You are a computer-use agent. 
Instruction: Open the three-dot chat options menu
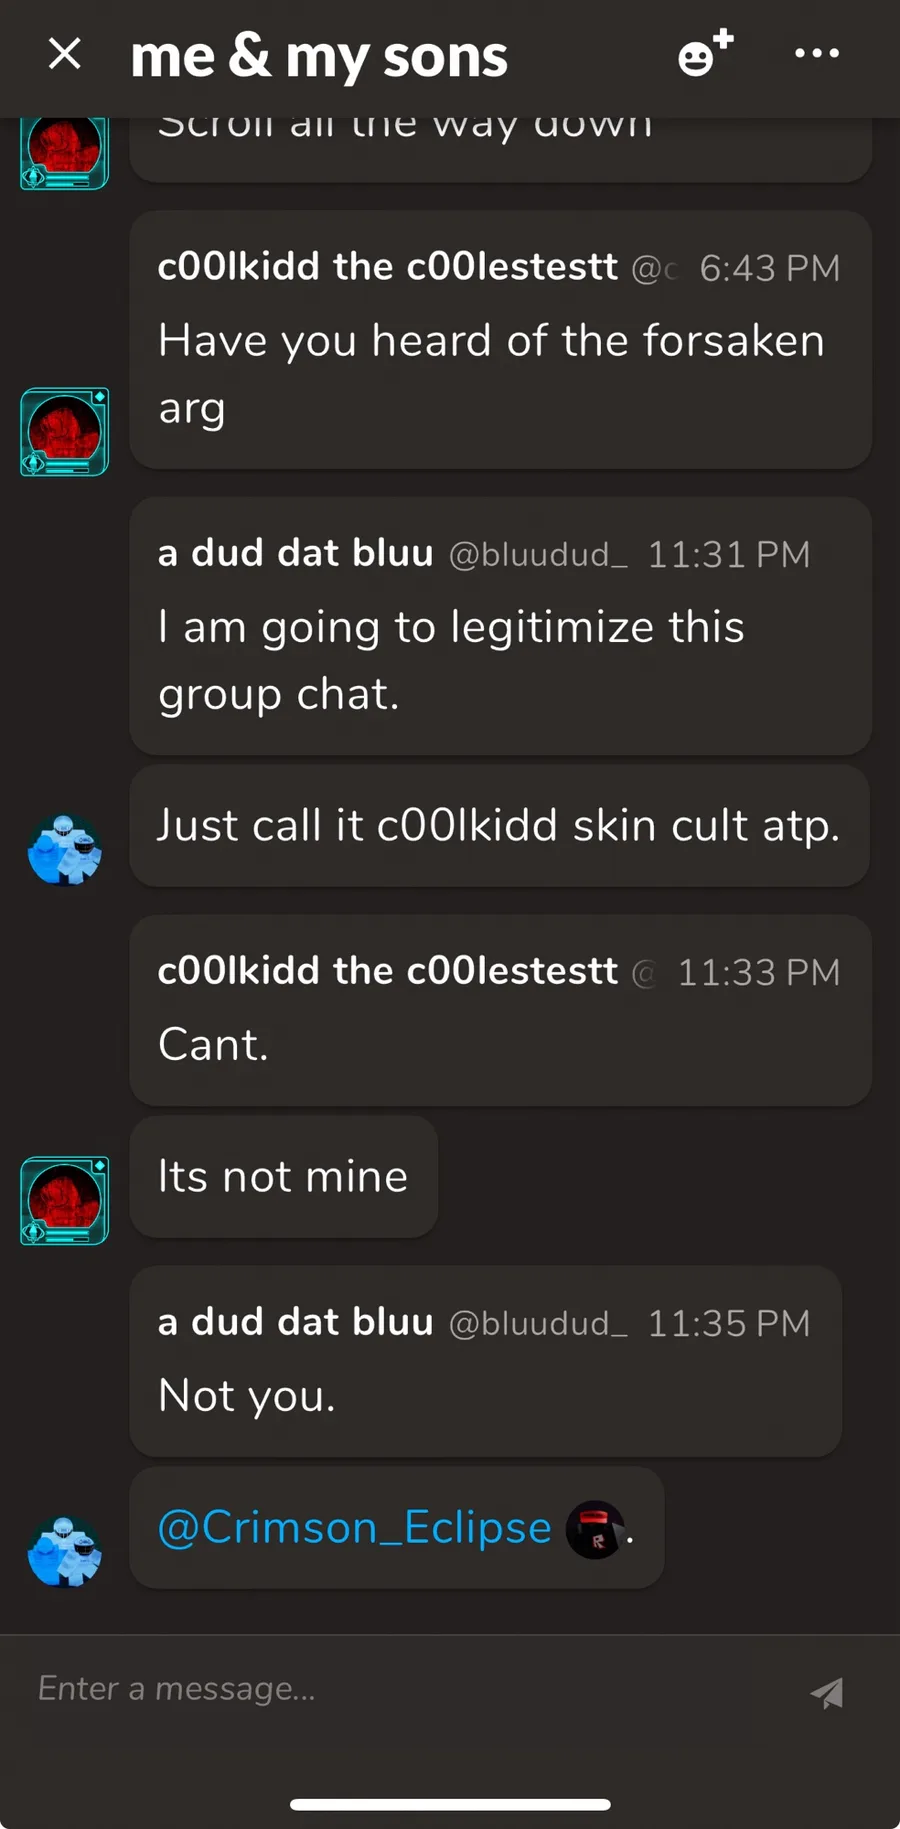[x=817, y=53]
